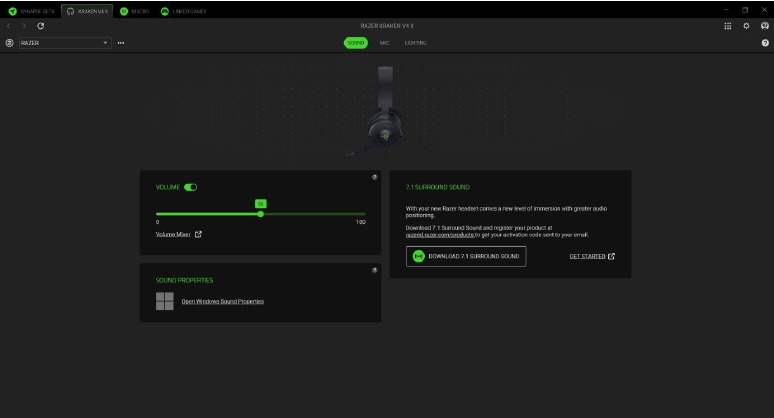Image resolution: width=774 pixels, height=418 pixels.
Task: Click the Linked Games controller icon
Action: coord(165,11)
